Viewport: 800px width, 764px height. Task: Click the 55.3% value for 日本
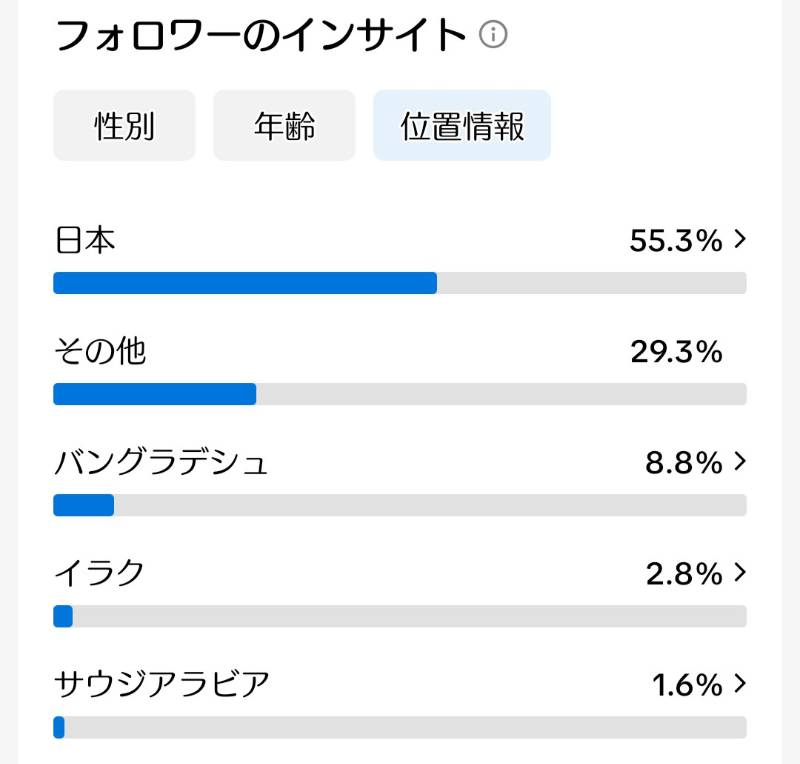(676, 240)
